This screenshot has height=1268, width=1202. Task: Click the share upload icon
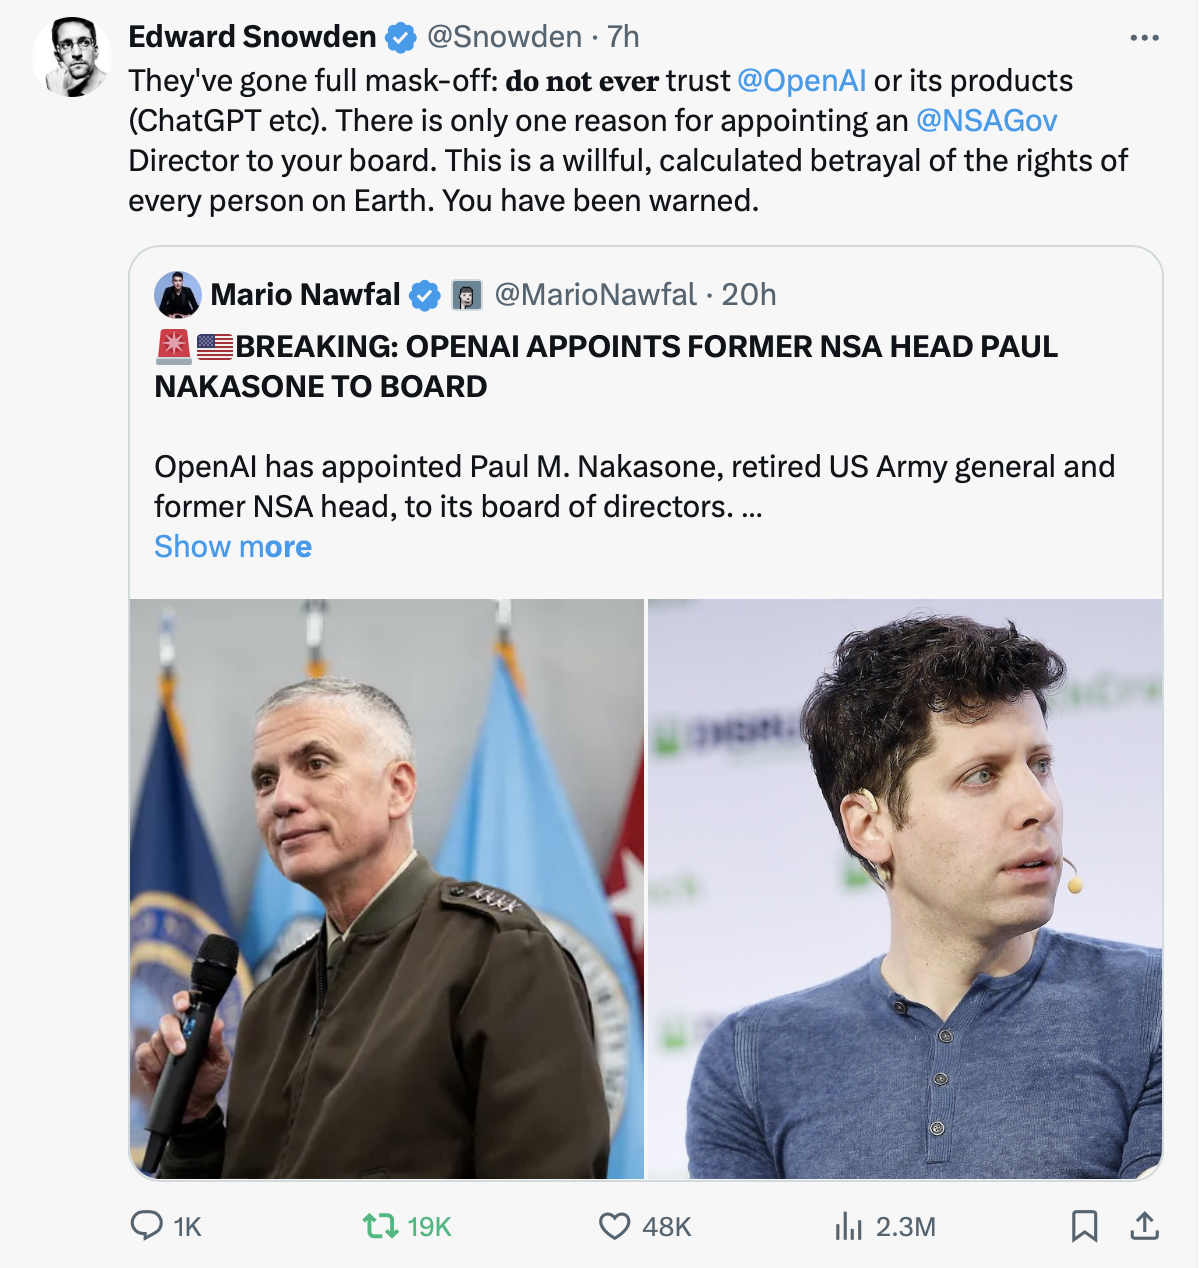(x=1144, y=1226)
